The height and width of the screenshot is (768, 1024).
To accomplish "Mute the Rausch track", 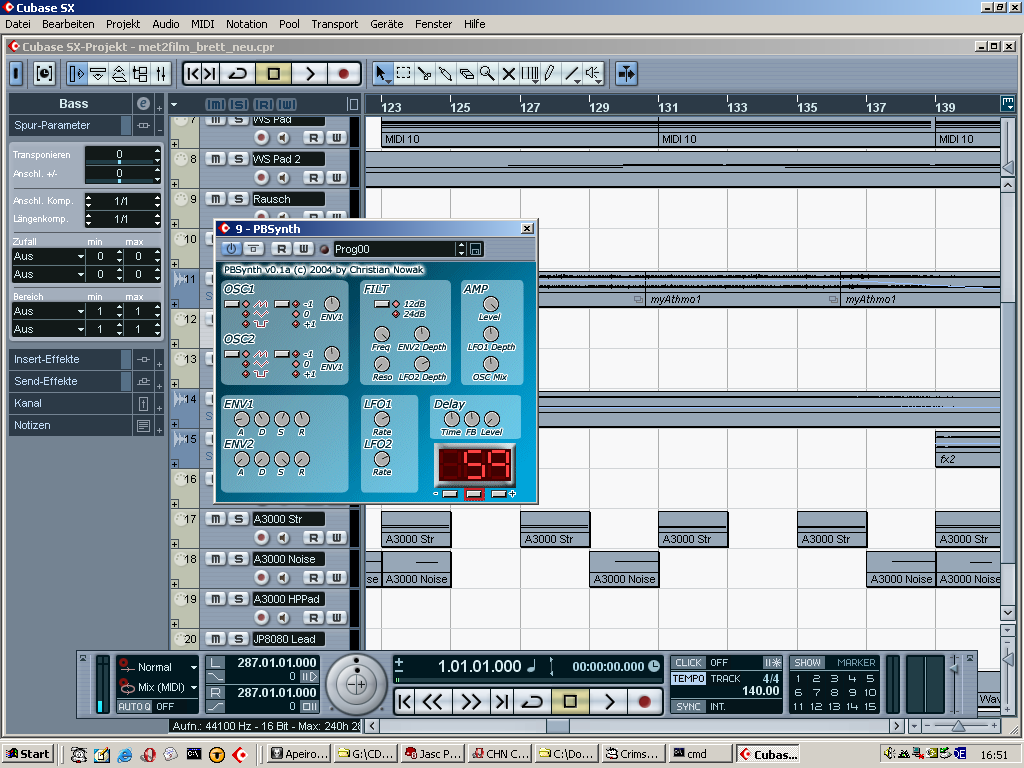I will click(216, 199).
